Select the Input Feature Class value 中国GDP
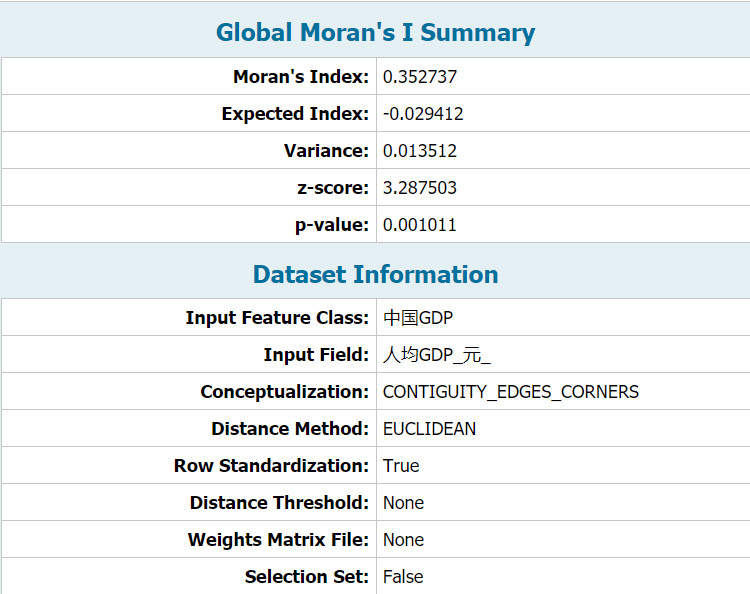The image size is (750, 594). (x=418, y=318)
